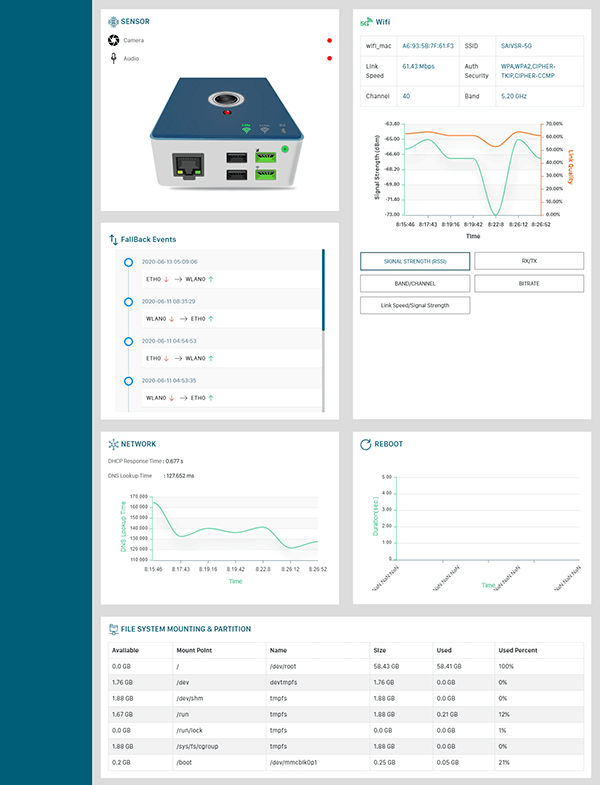
Task: Show the BAND/CHANNEL chart
Action: [x=415, y=283]
